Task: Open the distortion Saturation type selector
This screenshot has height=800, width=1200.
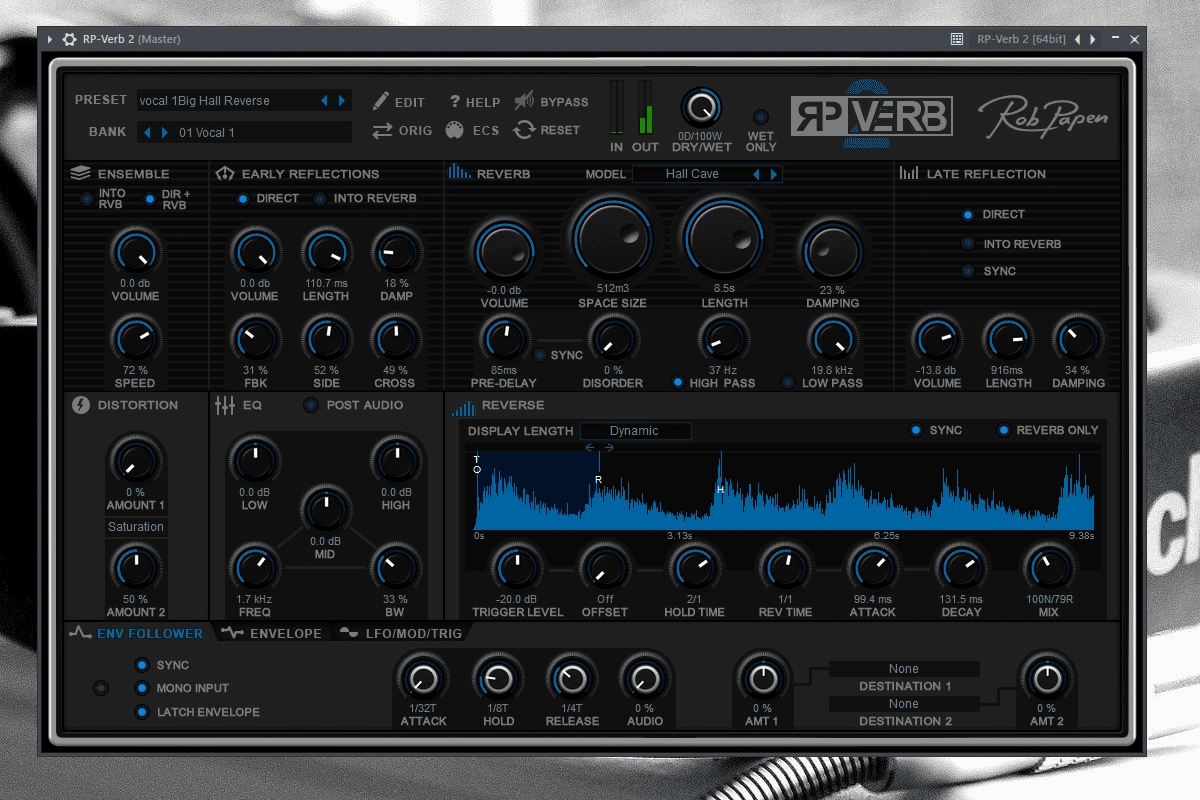Action: [135, 527]
